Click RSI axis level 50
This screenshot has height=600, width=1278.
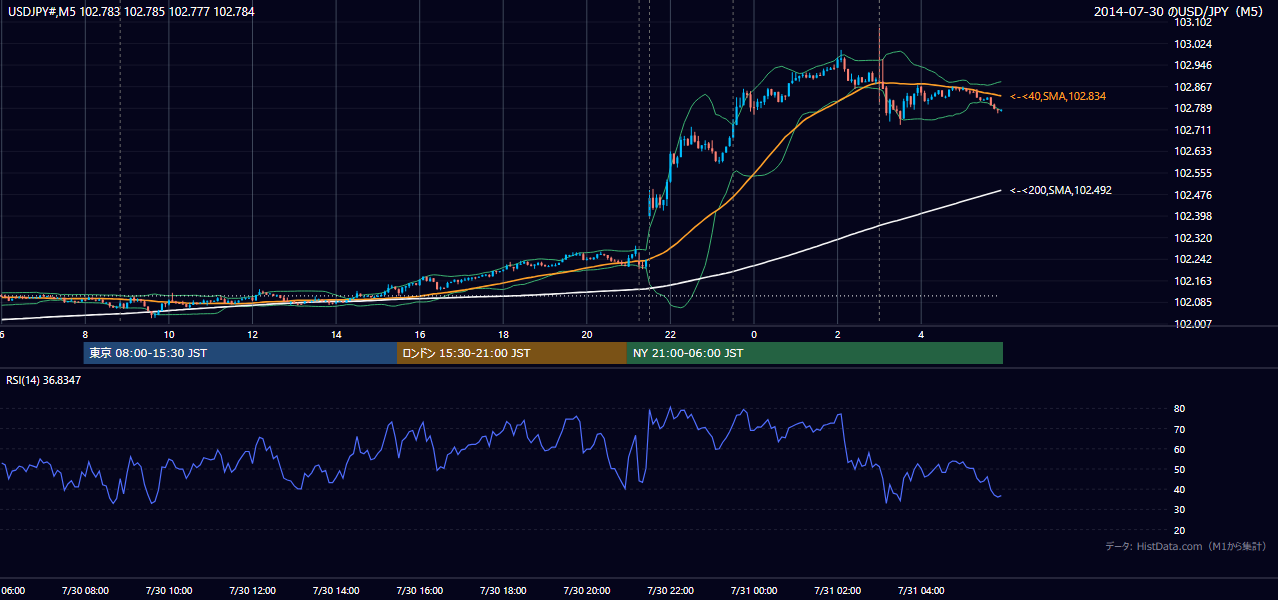tap(1179, 469)
